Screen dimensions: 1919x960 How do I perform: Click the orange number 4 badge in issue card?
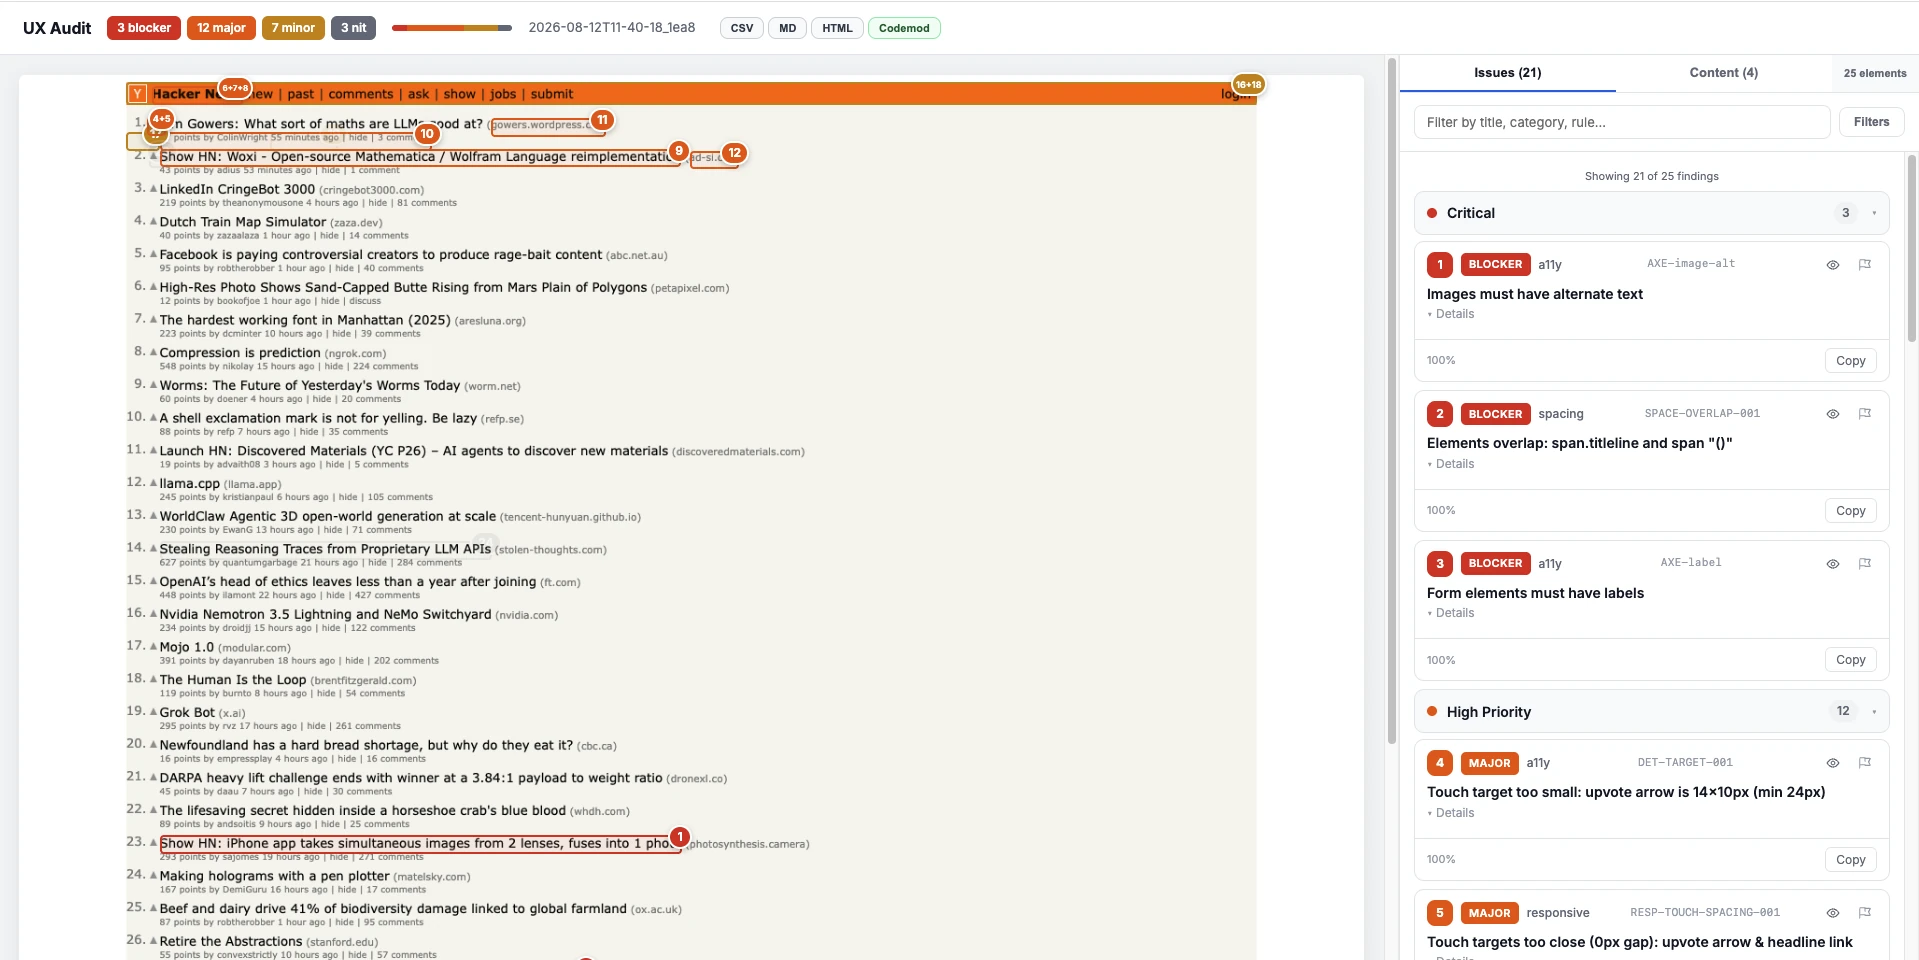[1440, 763]
